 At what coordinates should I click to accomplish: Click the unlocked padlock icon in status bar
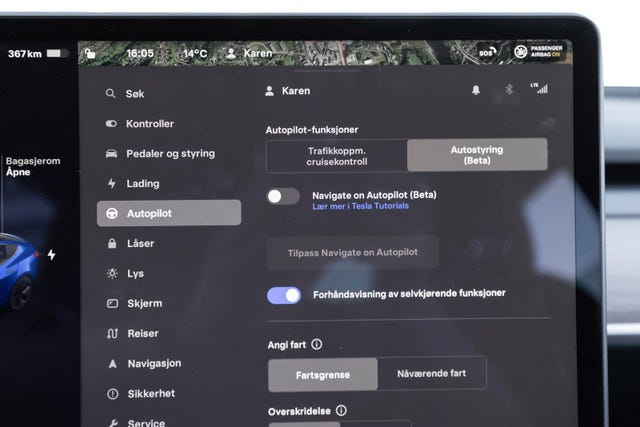(x=90, y=53)
